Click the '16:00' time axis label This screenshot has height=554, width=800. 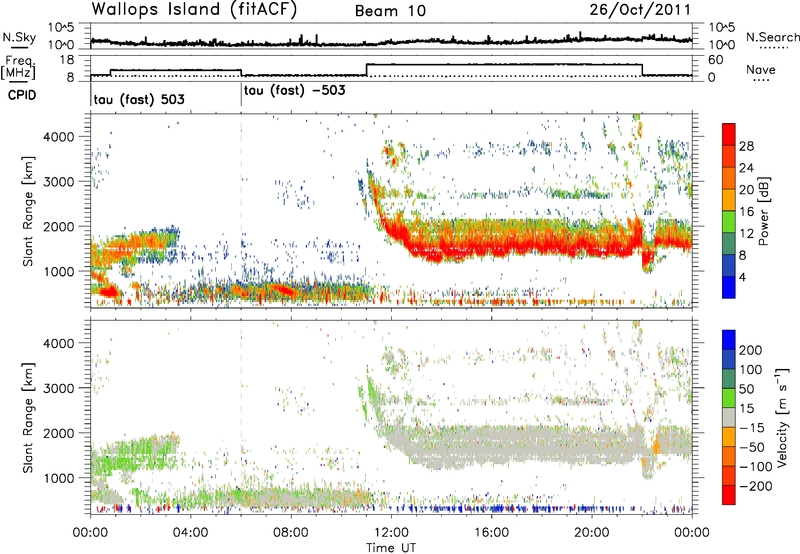pos(491,533)
